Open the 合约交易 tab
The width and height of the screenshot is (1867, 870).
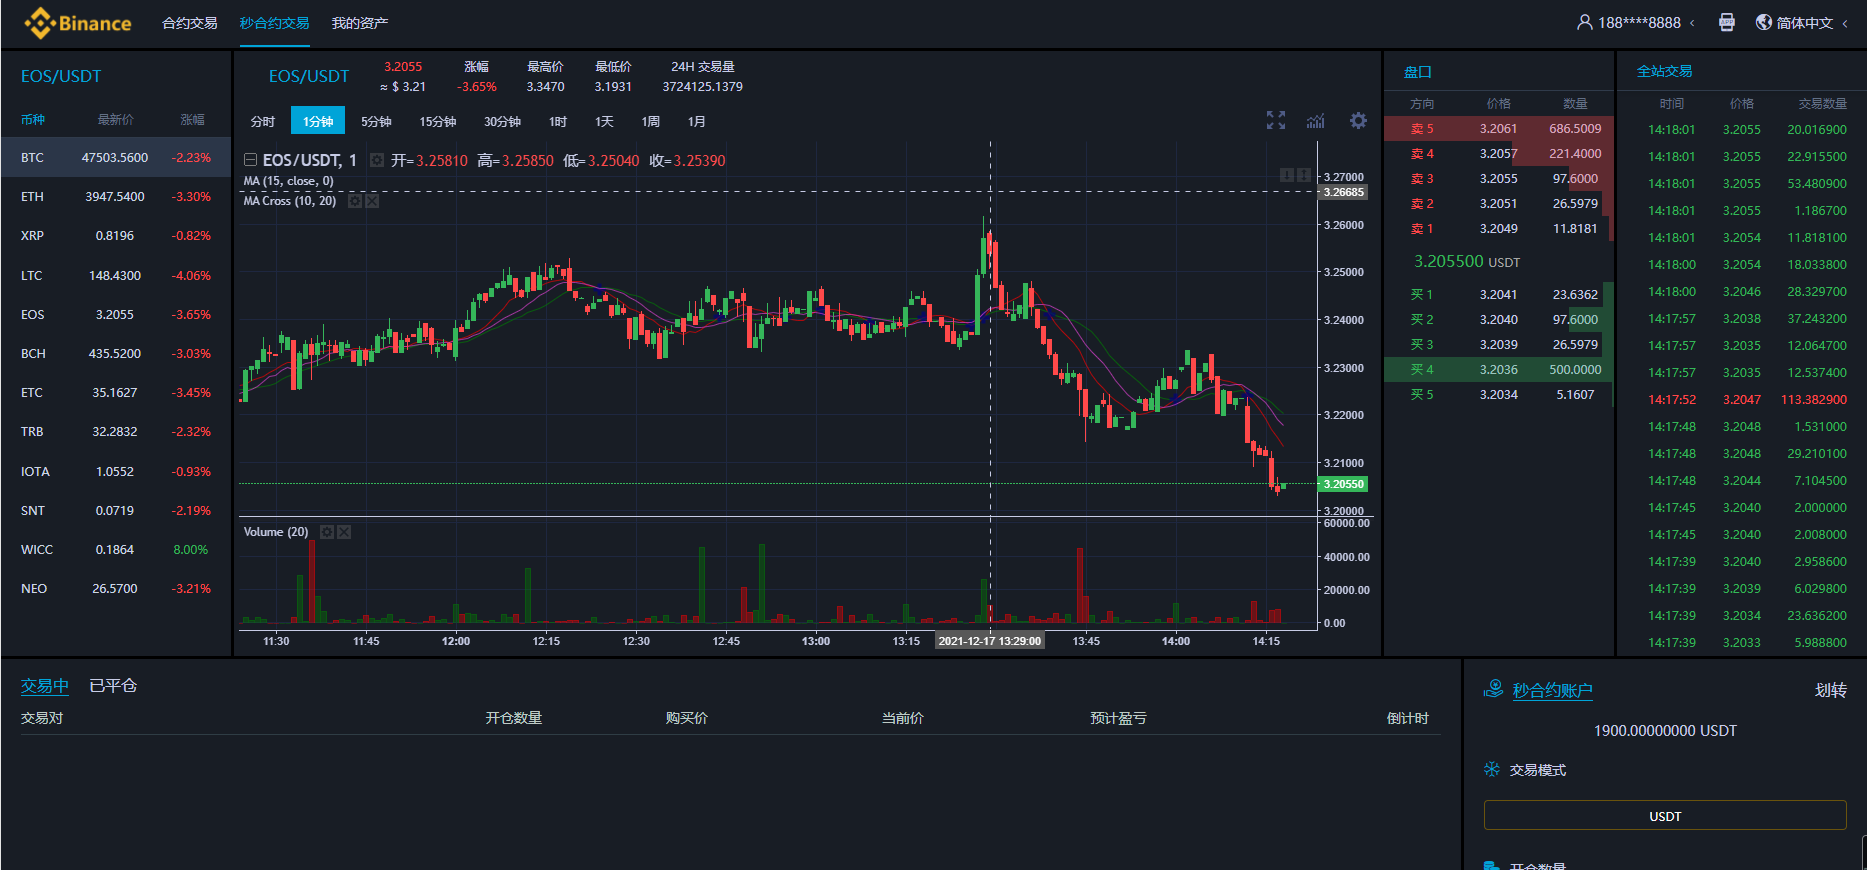(x=190, y=23)
